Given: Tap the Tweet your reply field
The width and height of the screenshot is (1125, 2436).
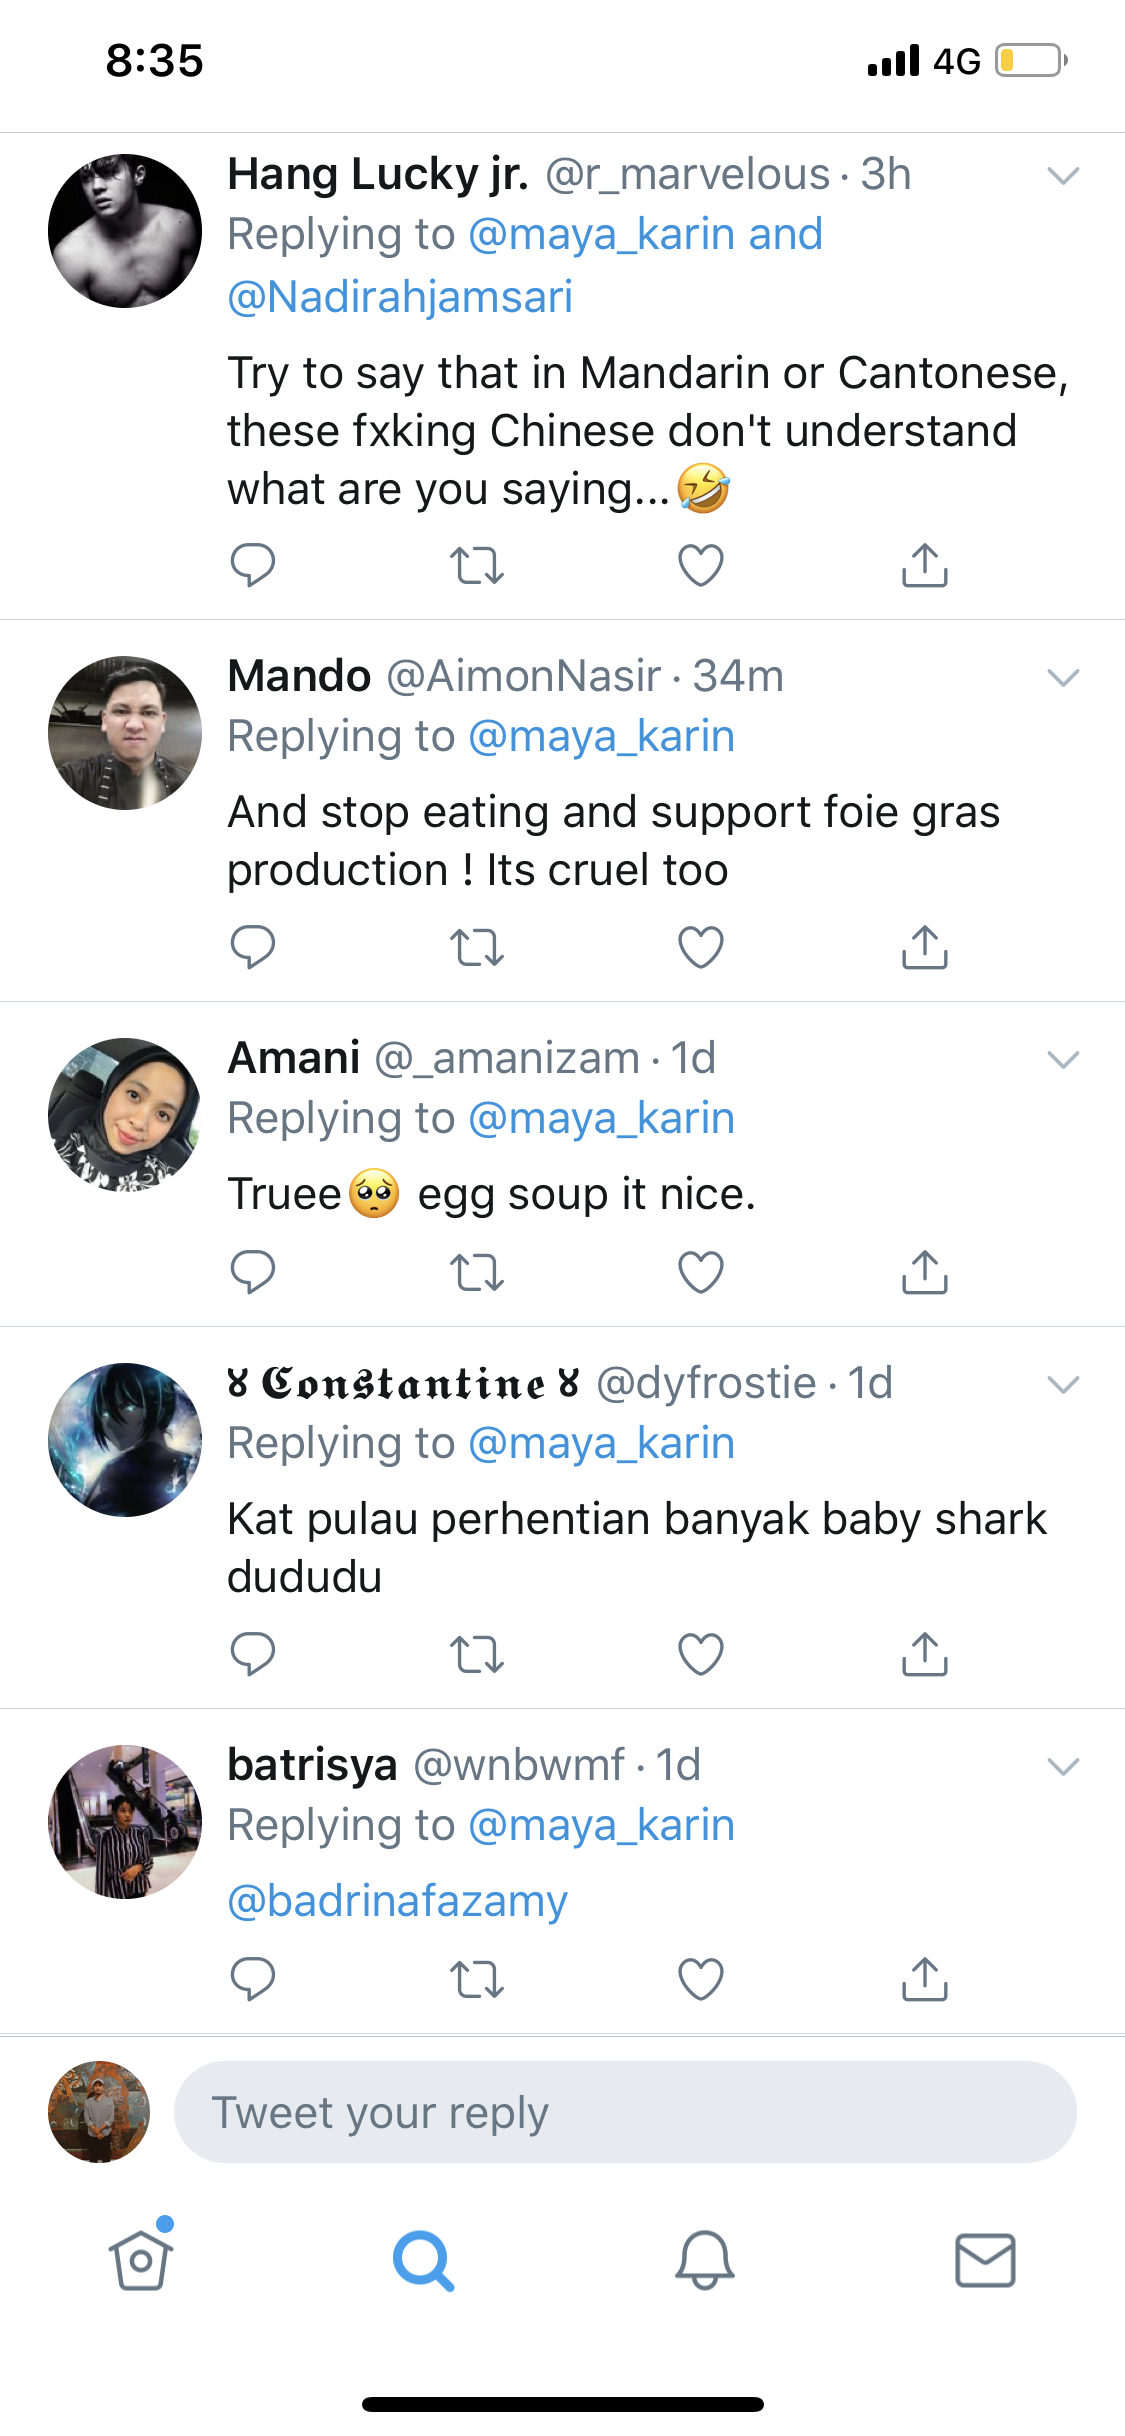Looking at the screenshot, I should pyautogui.click(x=624, y=2112).
